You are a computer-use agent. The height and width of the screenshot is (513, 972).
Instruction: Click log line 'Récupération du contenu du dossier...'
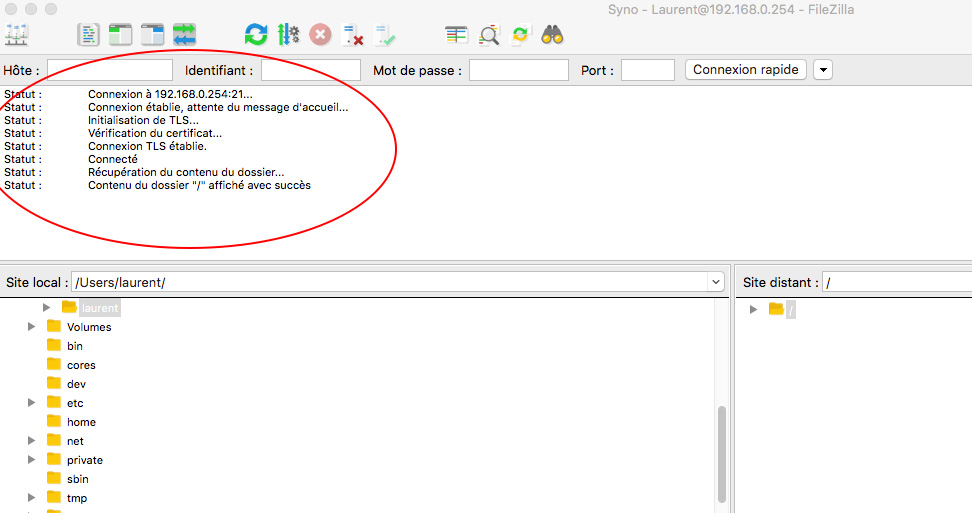pos(186,172)
